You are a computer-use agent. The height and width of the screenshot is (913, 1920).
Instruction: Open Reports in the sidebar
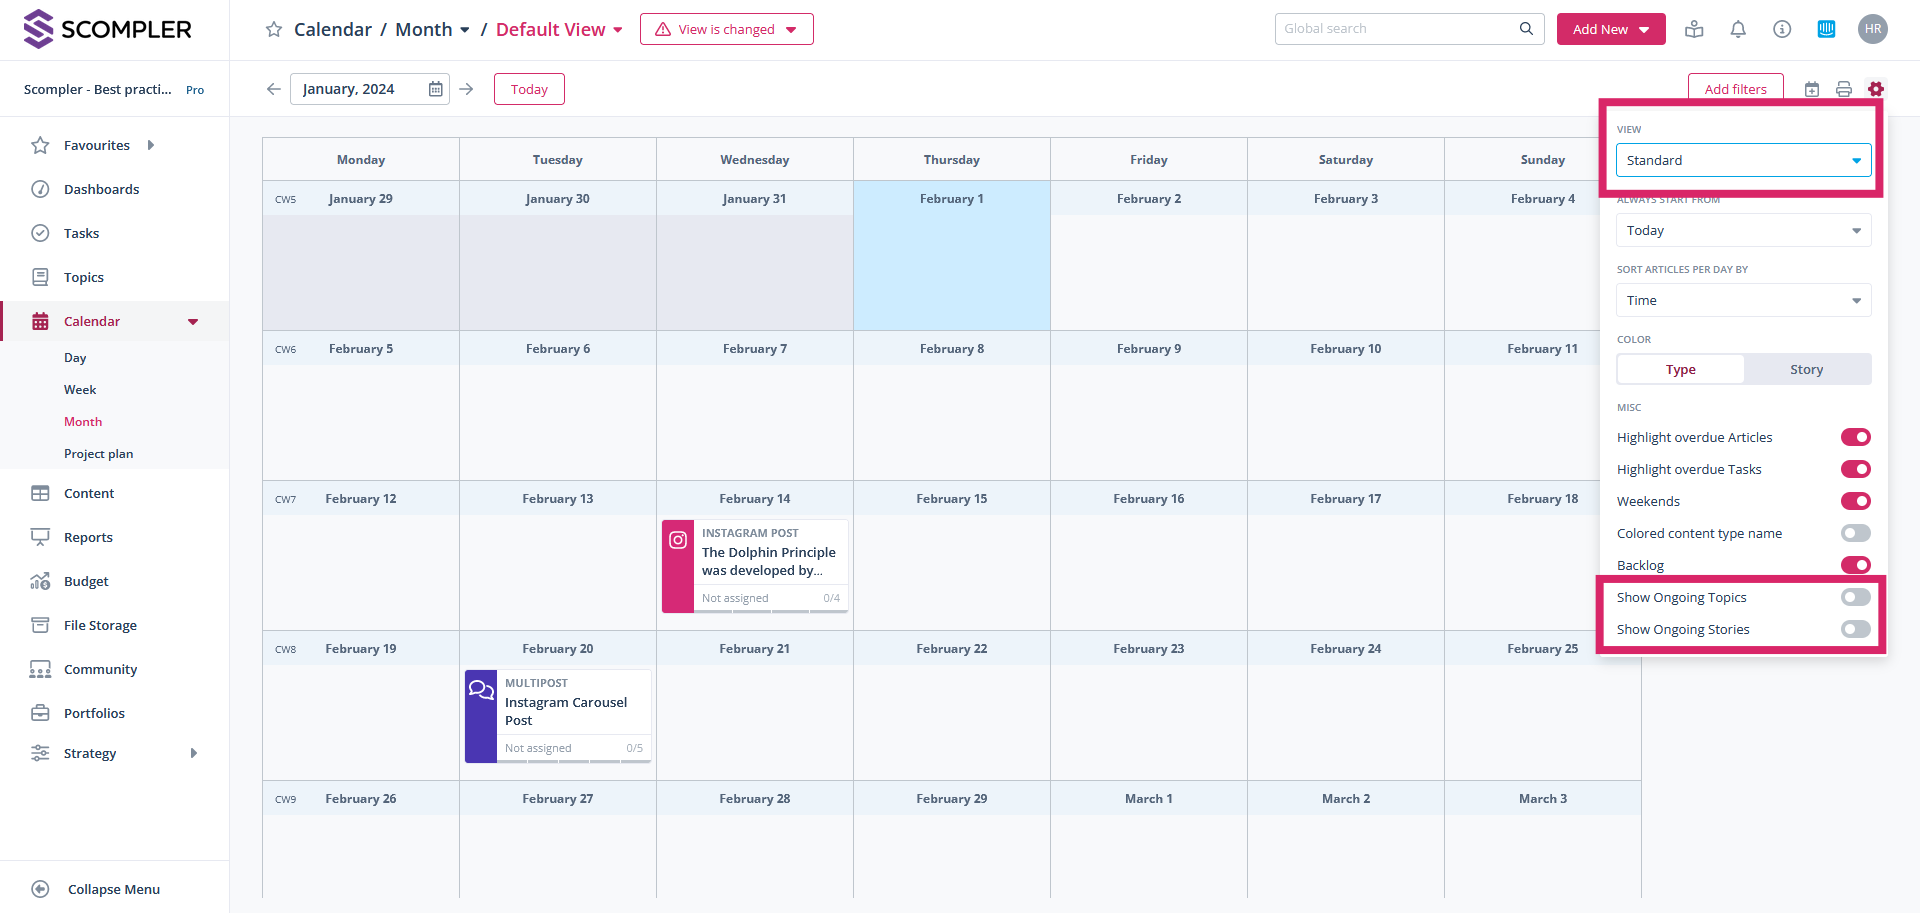coord(88,537)
